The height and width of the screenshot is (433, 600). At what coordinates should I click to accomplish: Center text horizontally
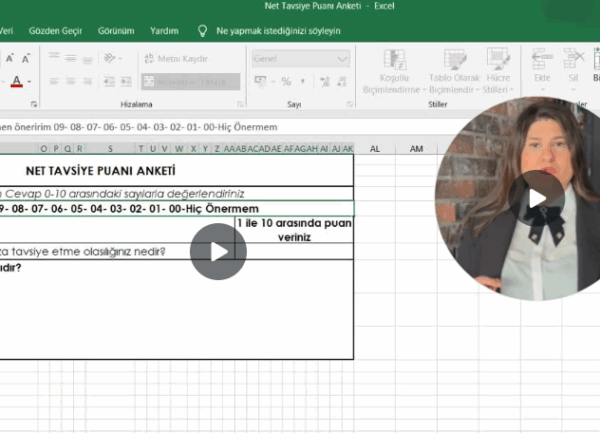click(70, 81)
